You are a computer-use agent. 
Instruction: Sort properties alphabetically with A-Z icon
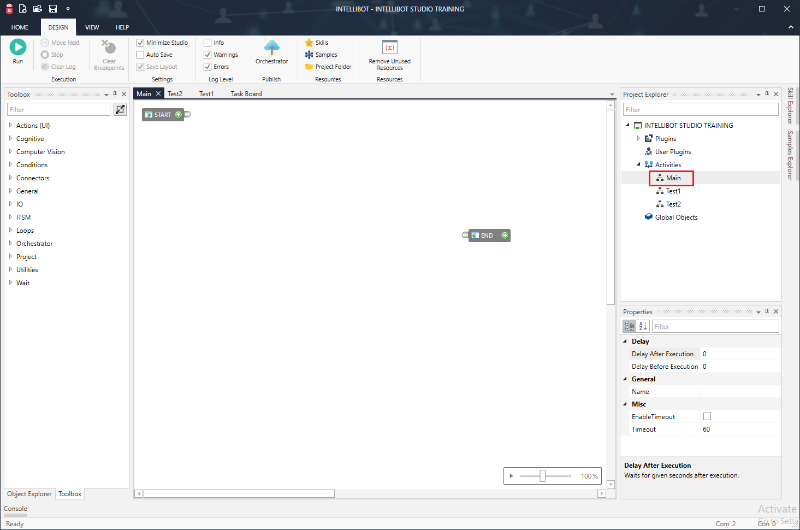tap(643, 326)
